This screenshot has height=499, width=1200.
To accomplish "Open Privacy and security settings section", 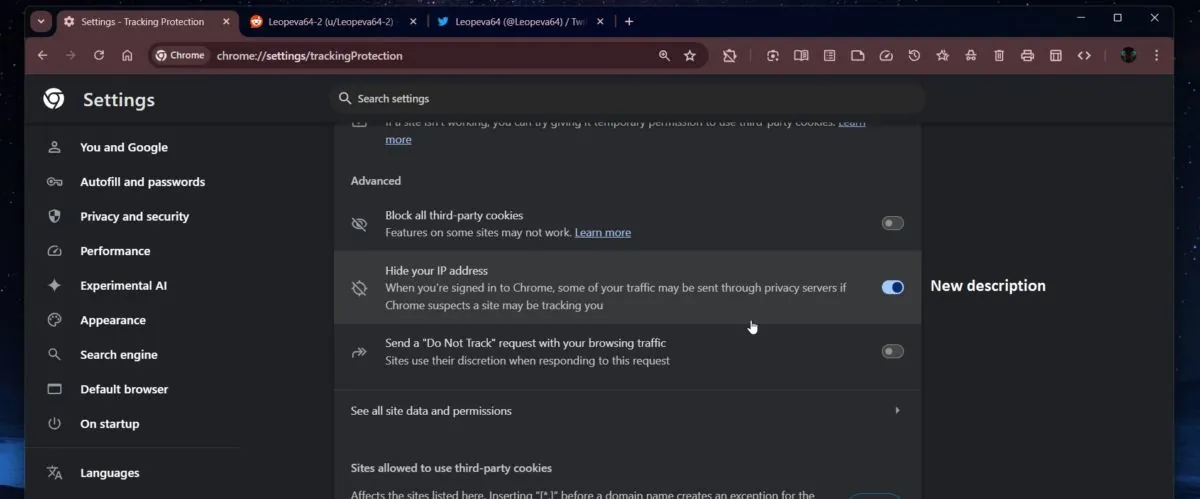I will click(134, 216).
